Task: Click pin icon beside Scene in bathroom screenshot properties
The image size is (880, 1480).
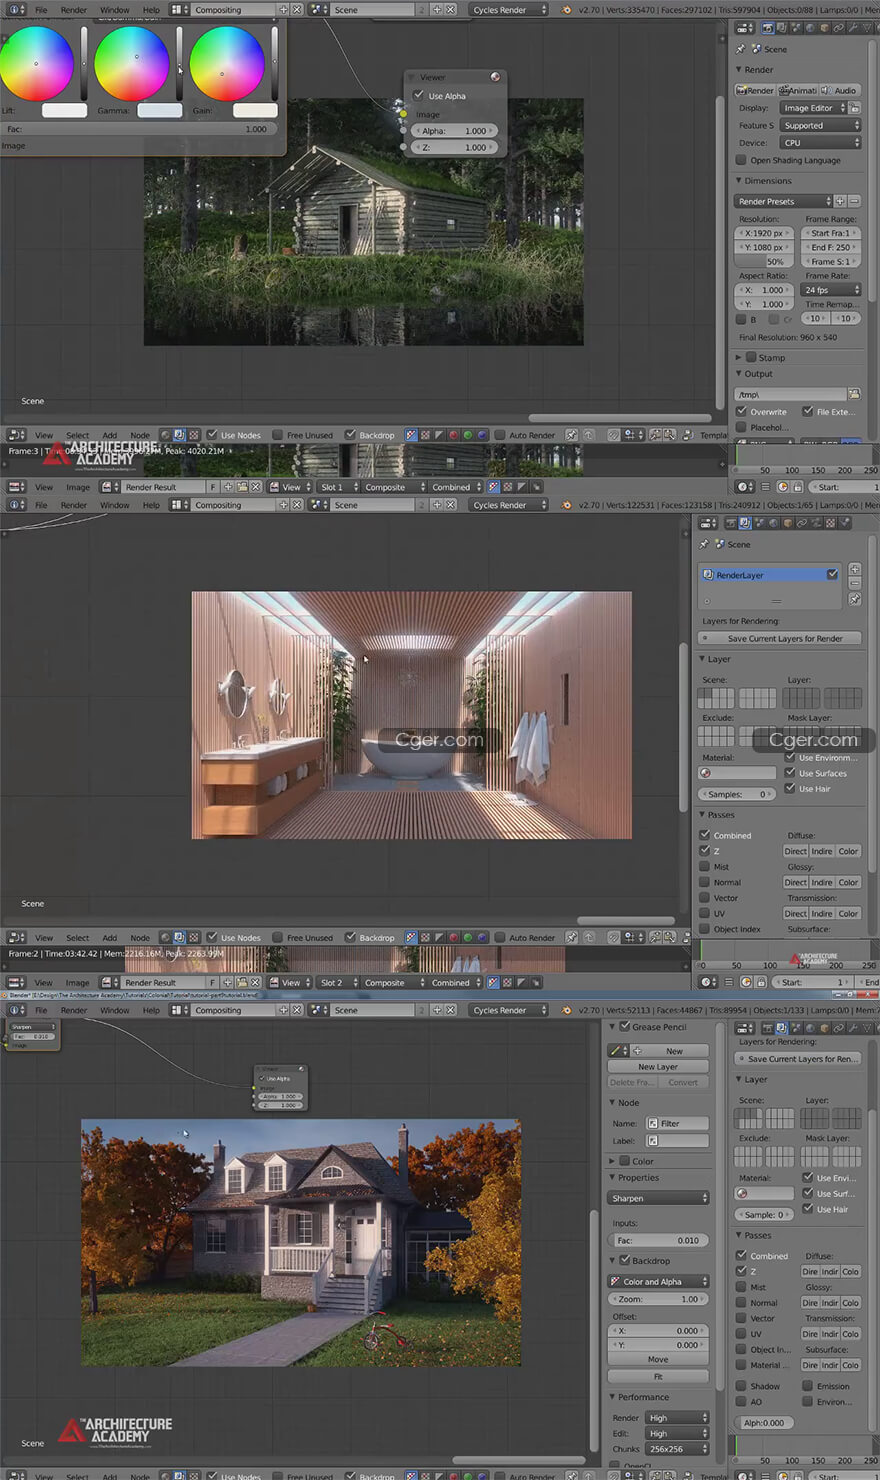Action: (704, 544)
